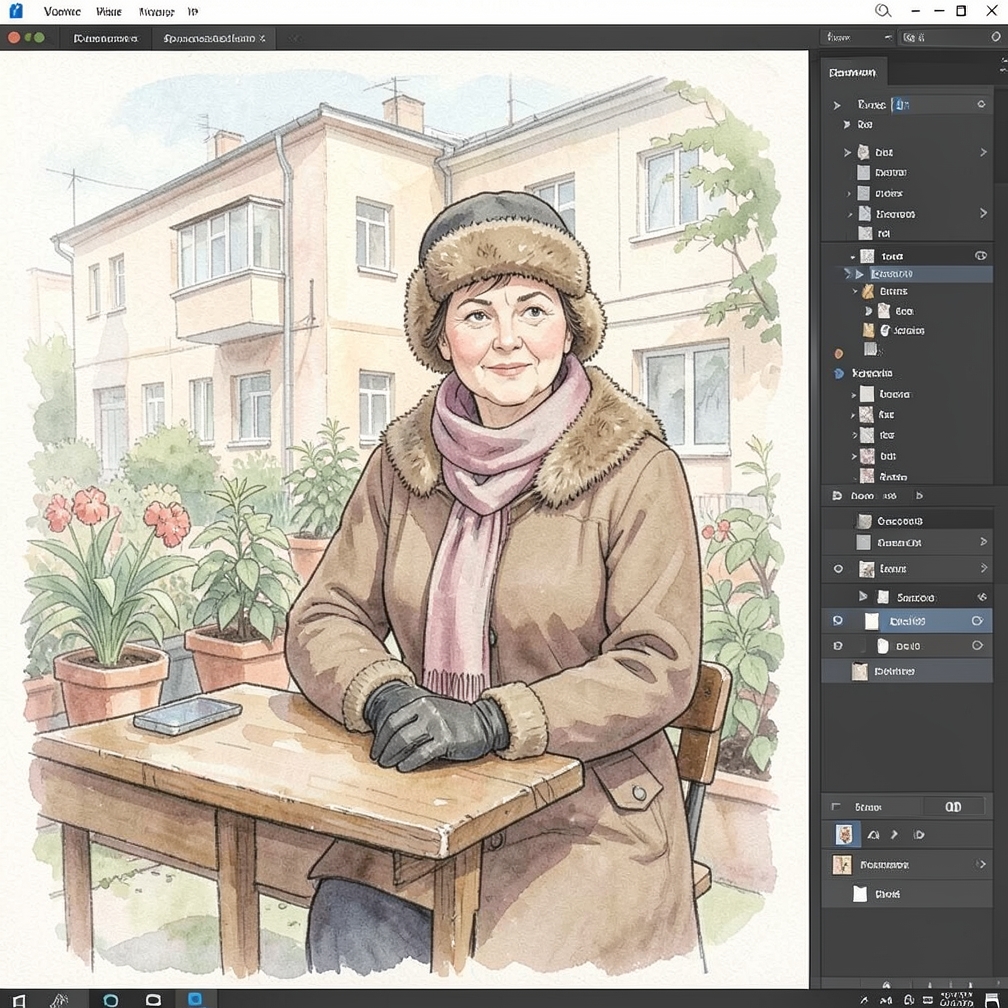Switch to the first document tab
1008x1008 pixels.
(105, 39)
